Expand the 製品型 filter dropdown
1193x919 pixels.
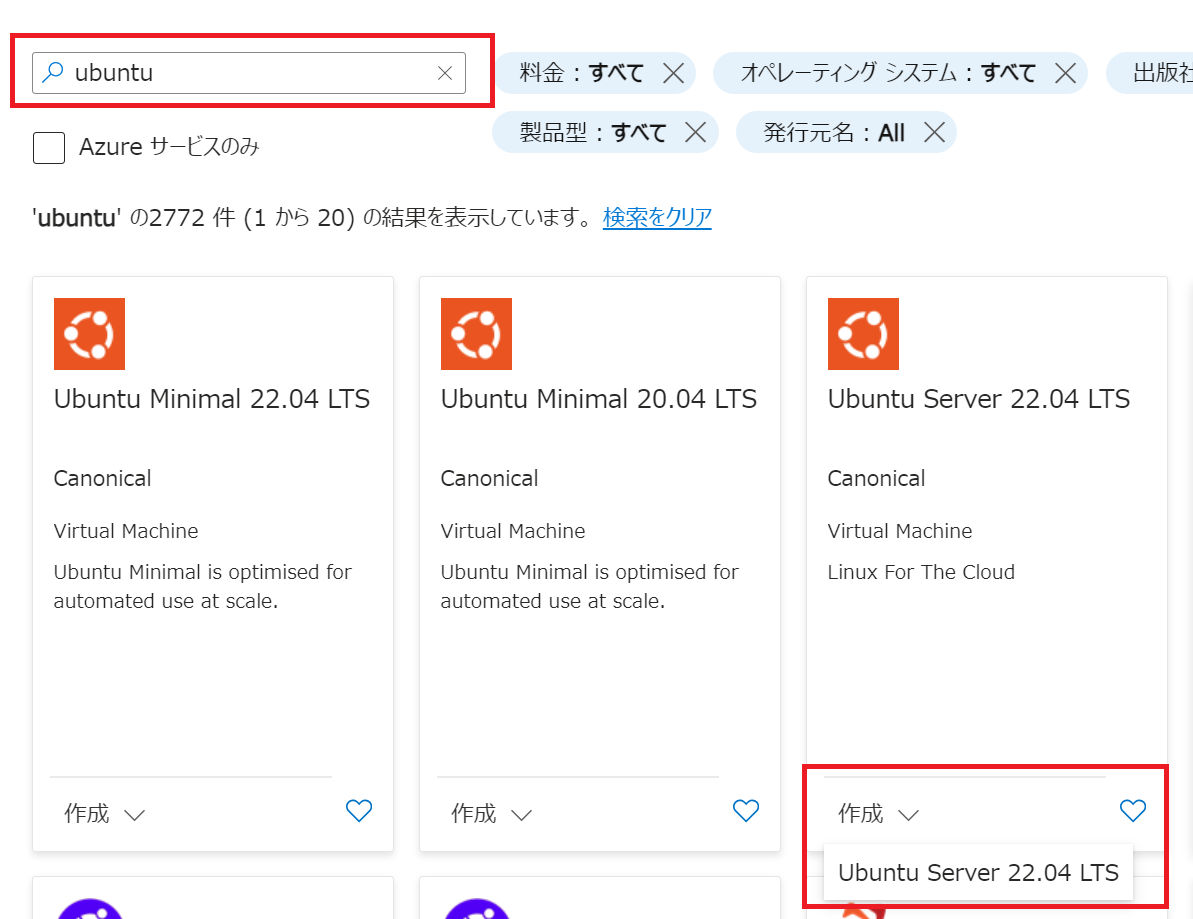pyautogui.click(x=604, y=132)
